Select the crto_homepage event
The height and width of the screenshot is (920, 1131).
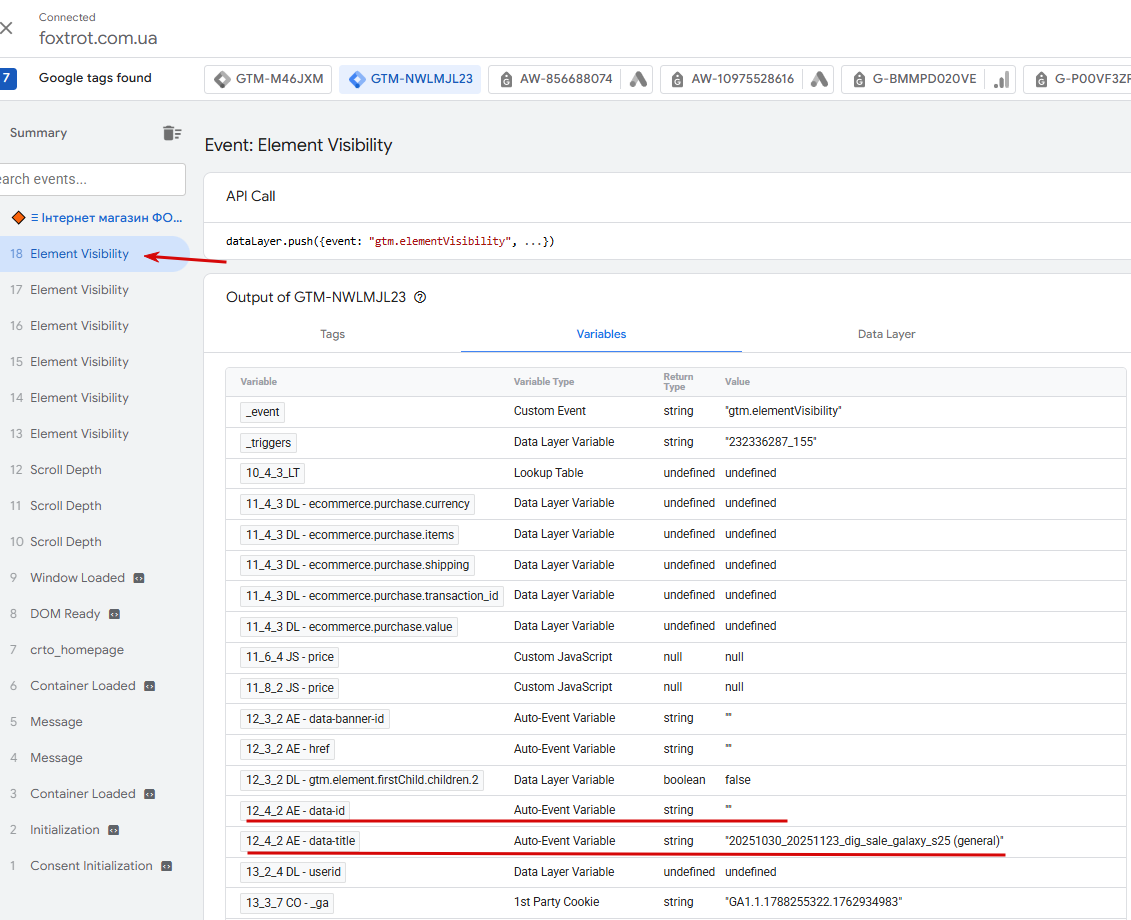77,650
